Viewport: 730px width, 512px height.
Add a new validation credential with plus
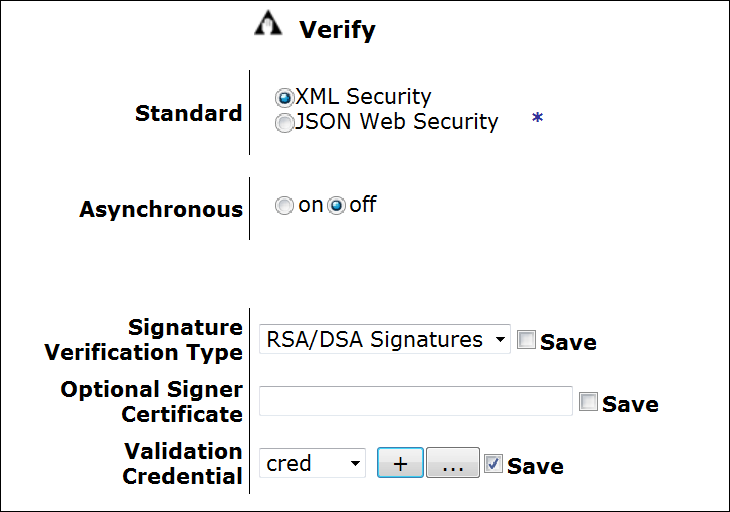(x=400, y=463)
